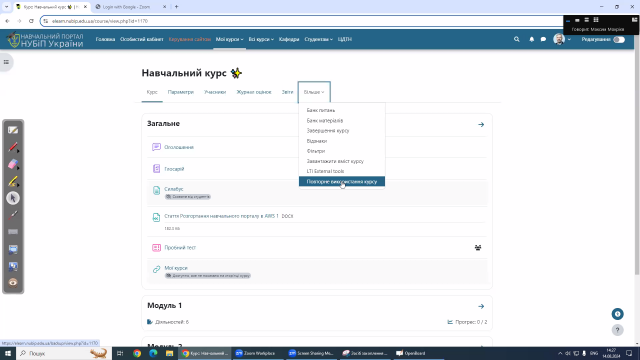
Task: Choose Фільтри from the menu
Action: 342,151
